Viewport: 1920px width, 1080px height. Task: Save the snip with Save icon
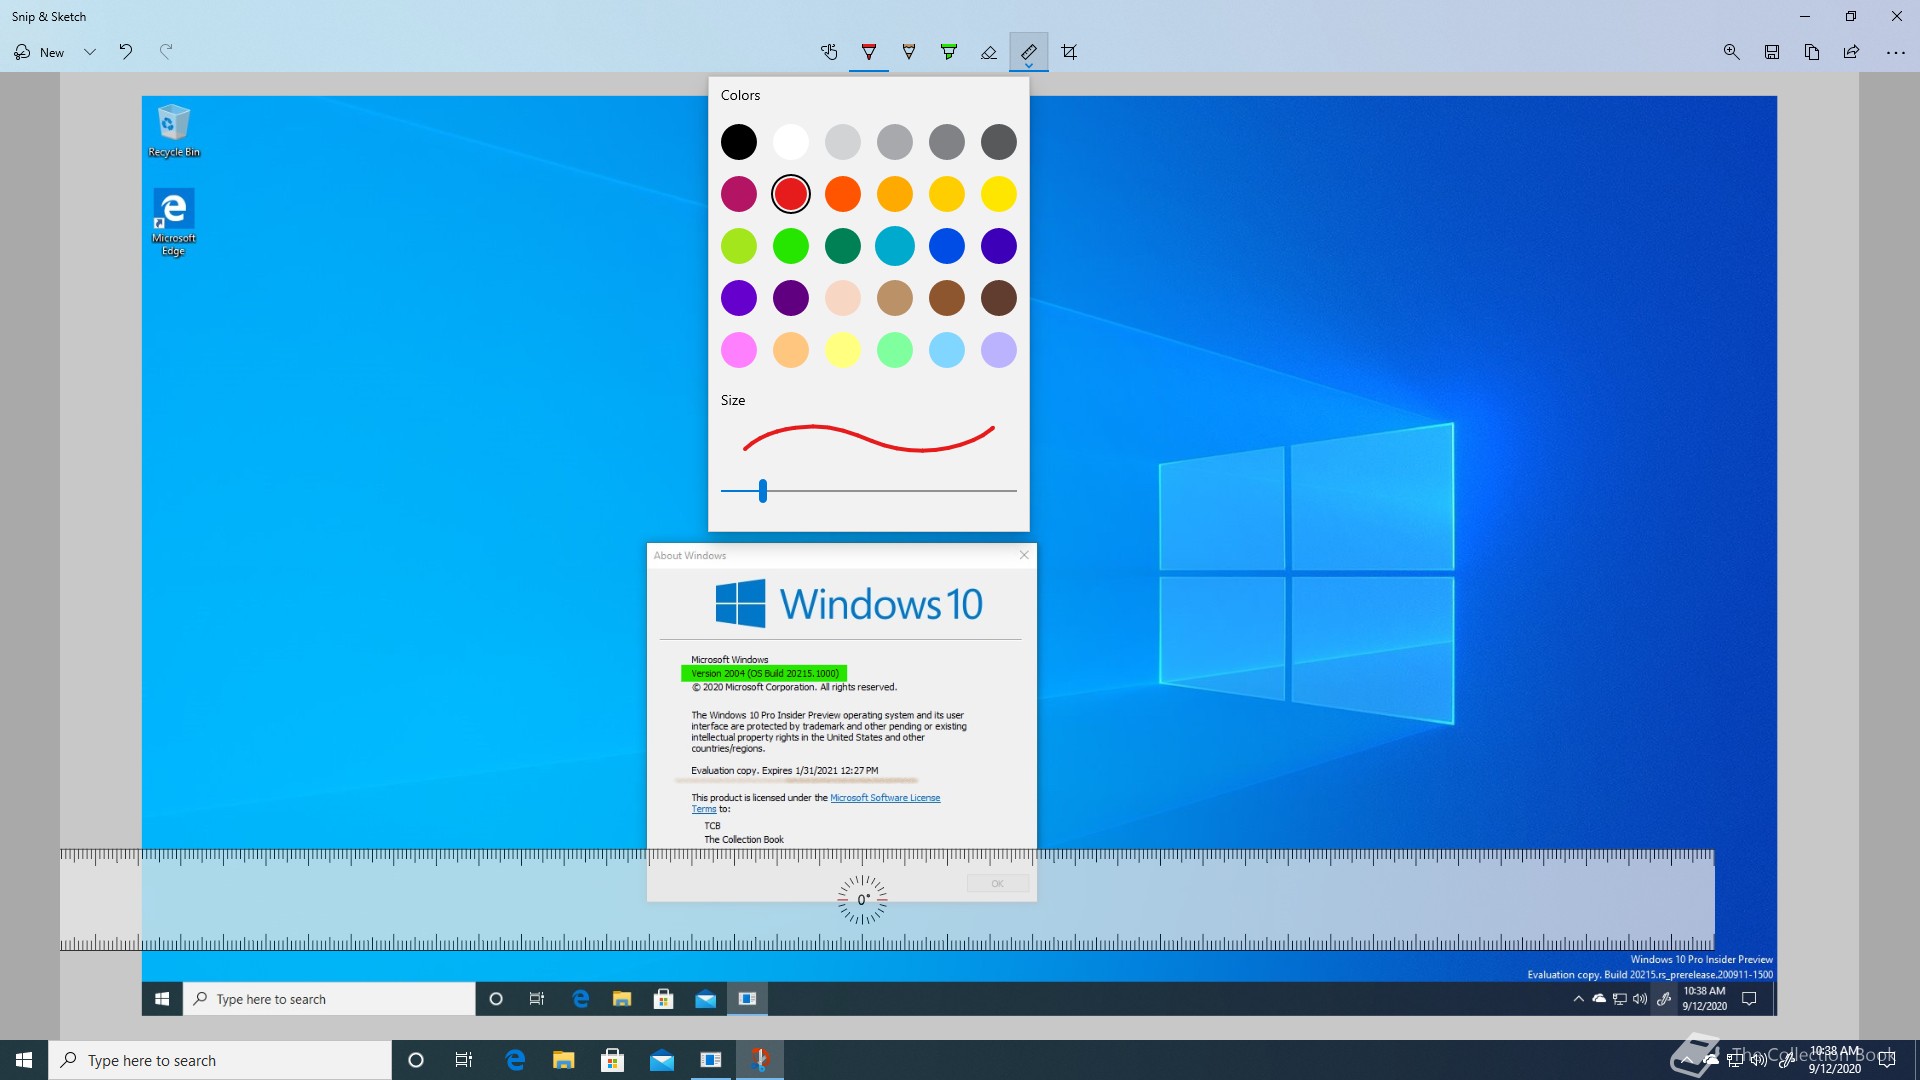pos(1772,52)
